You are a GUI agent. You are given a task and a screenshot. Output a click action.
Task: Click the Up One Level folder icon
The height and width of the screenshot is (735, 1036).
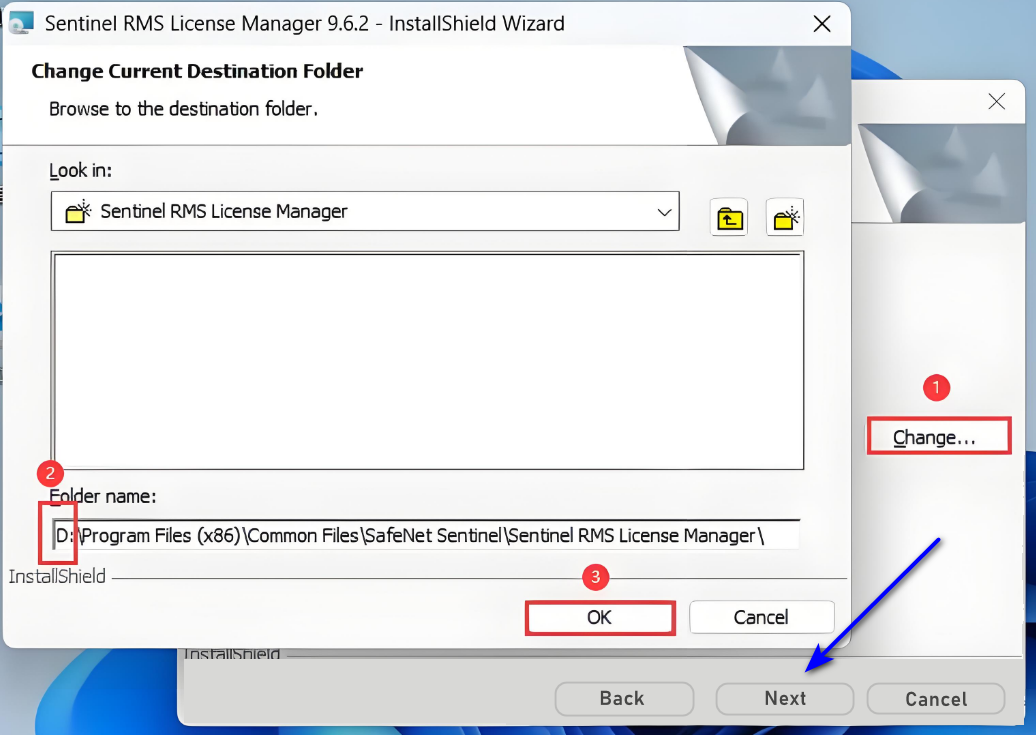[729, 217]
